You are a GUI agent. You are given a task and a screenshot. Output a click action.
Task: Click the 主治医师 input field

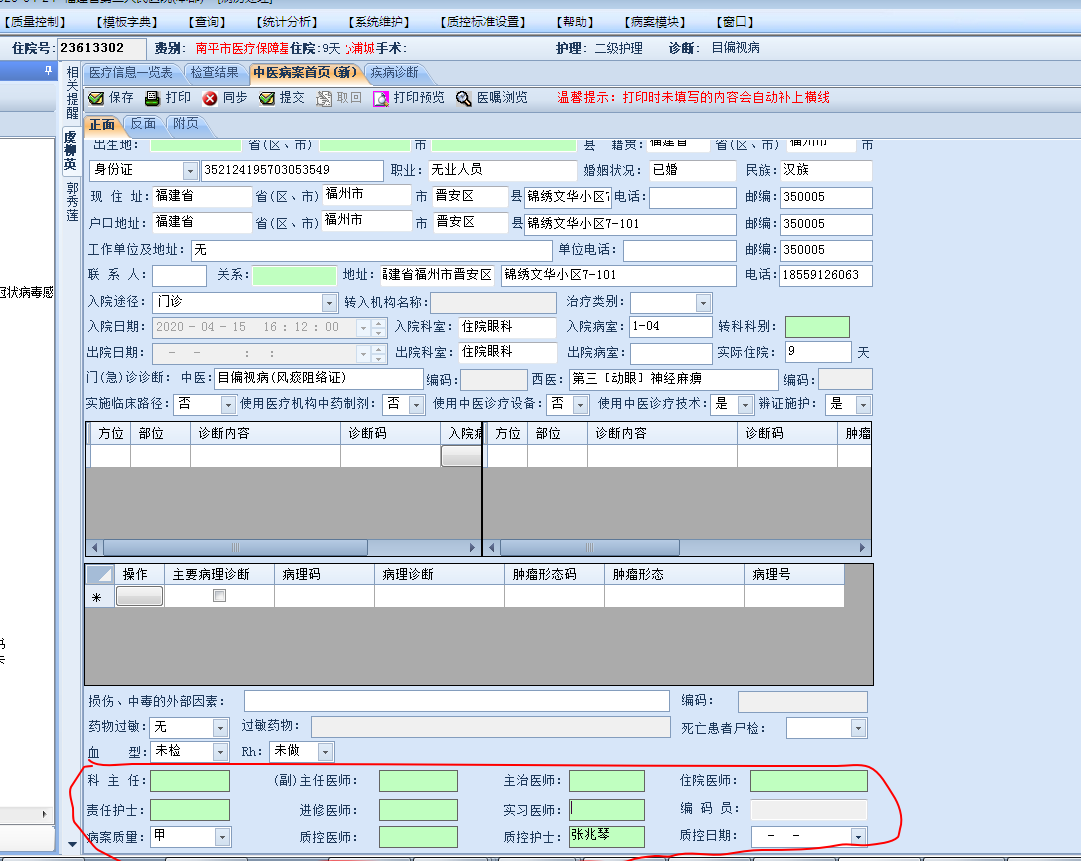607,781
